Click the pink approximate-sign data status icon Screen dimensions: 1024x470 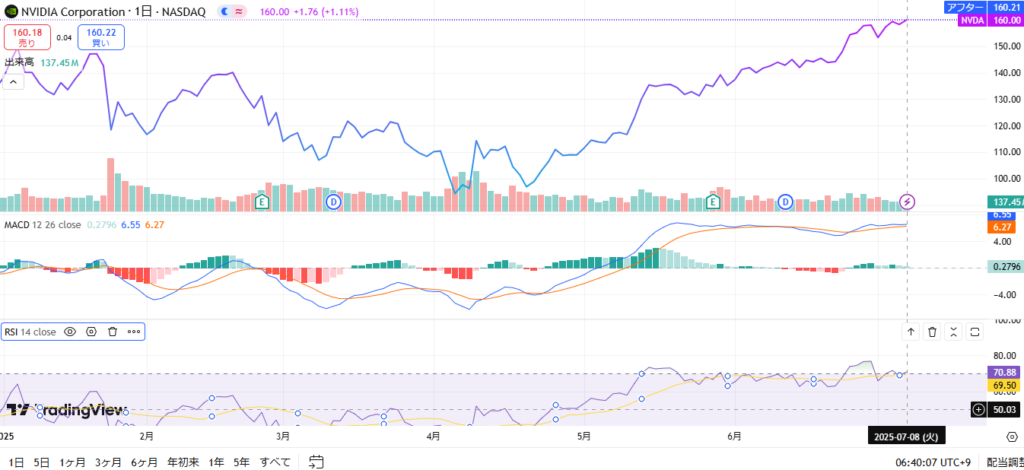tap(239, 12)
